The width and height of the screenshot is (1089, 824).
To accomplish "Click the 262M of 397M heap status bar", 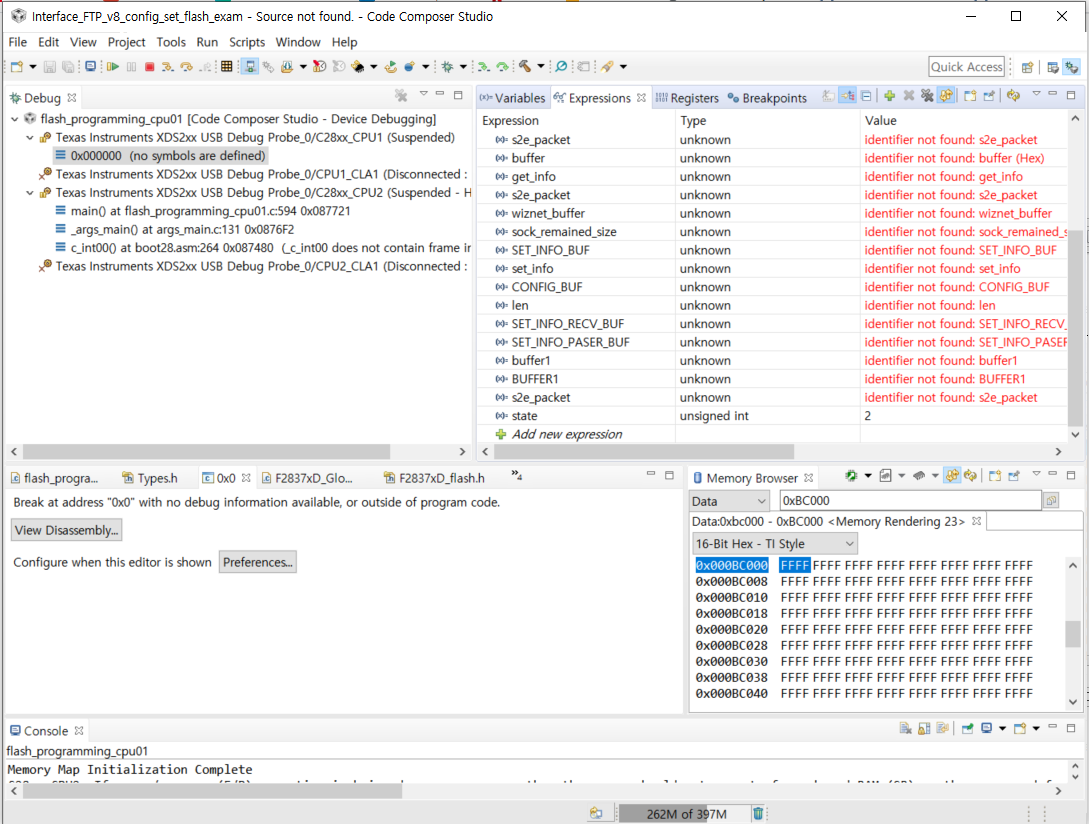I will (684, 814).
